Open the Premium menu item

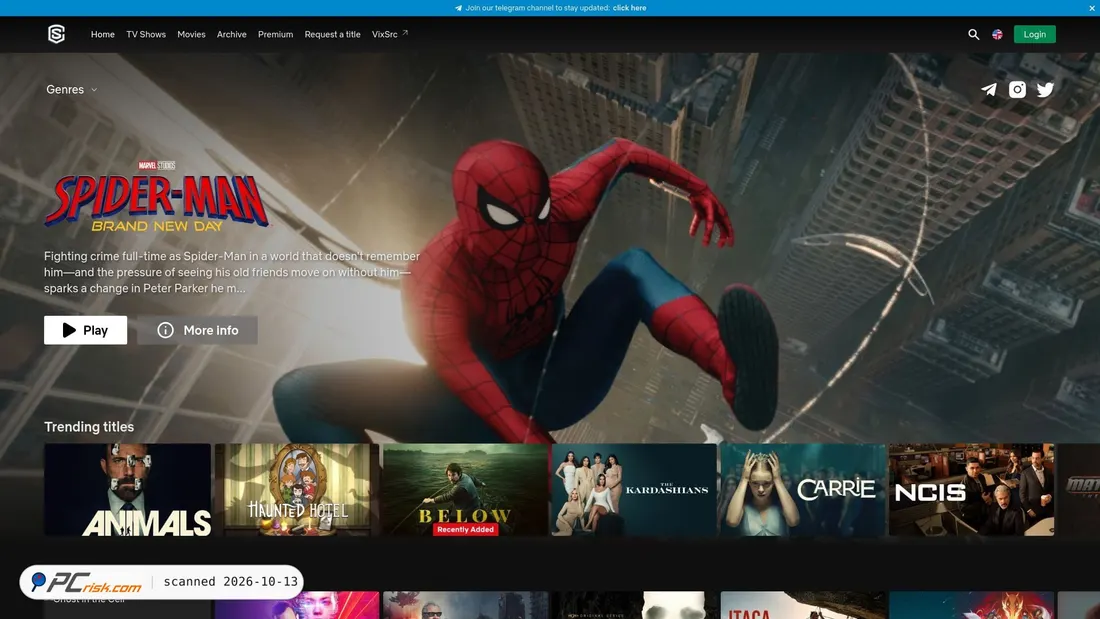(x=275, y=34)
